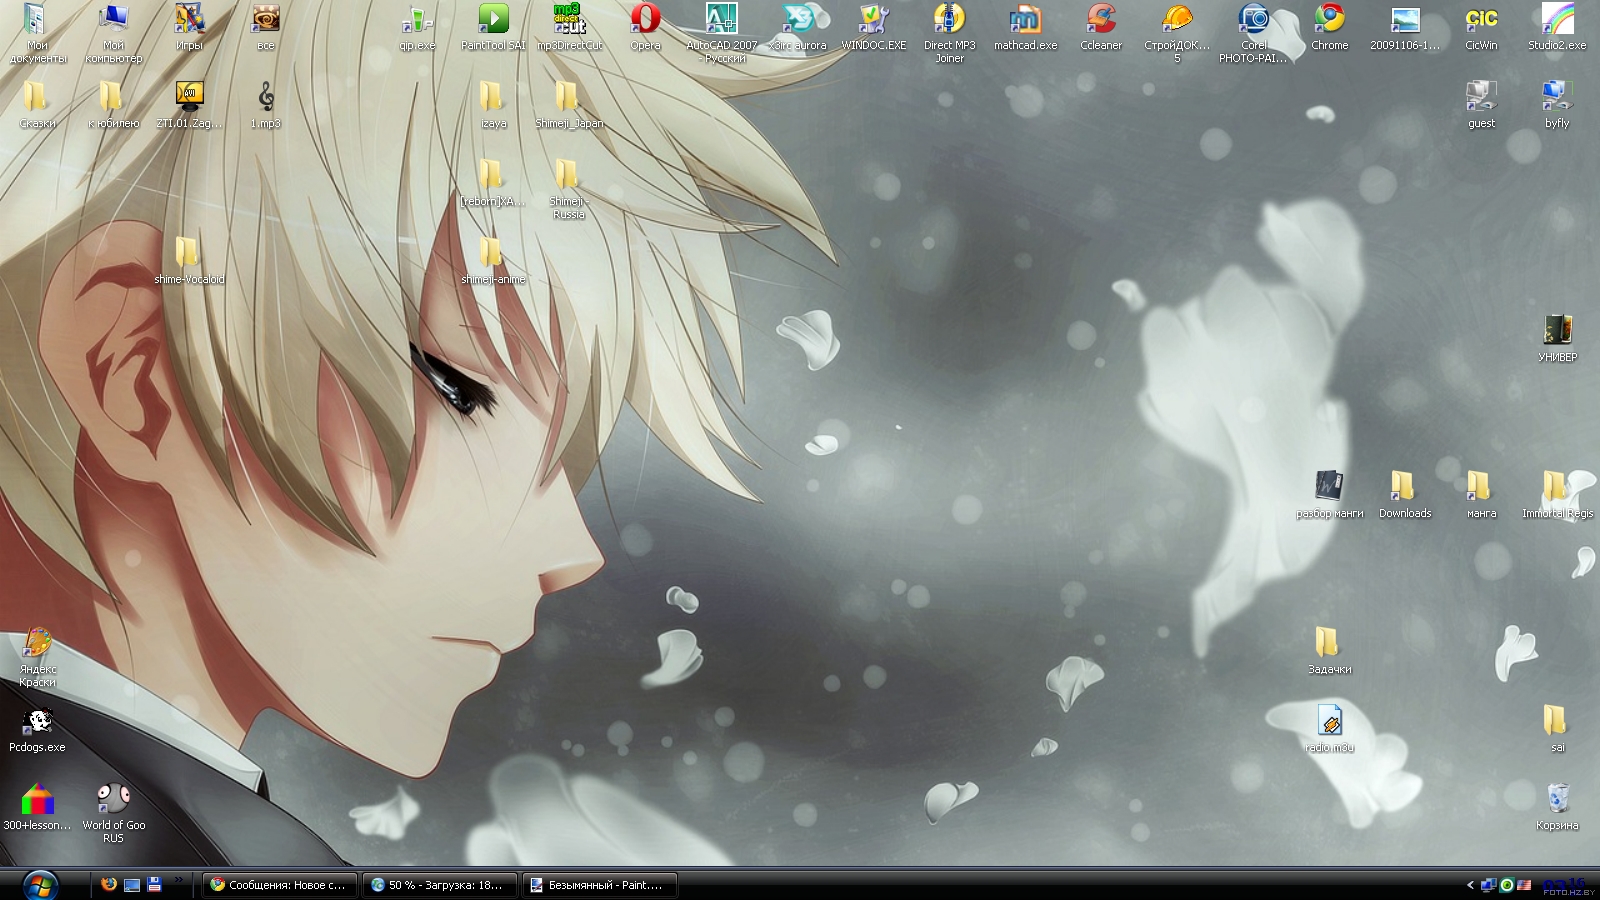Open the byfly connection shortcut

click(1557, 105)
